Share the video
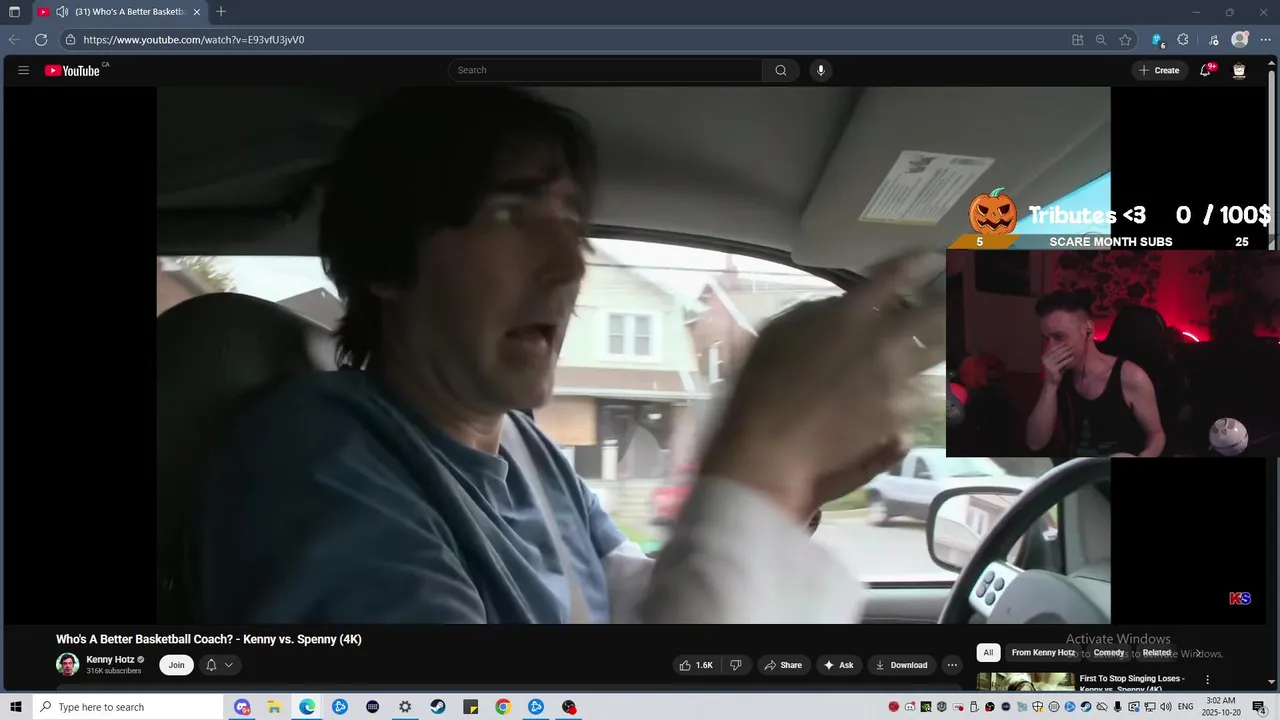Image resolution: width=1280 pixels, height=720 pixels. coord(783,665)
